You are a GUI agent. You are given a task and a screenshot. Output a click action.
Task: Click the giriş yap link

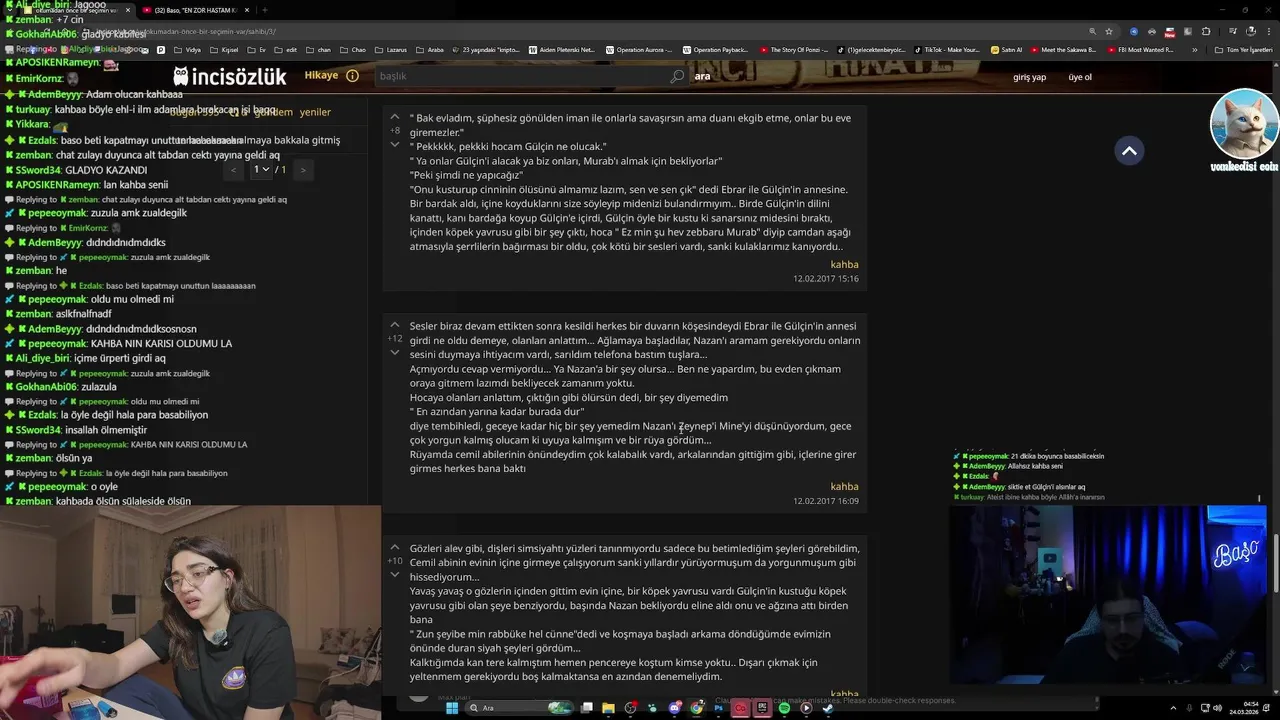(1029, 77)
